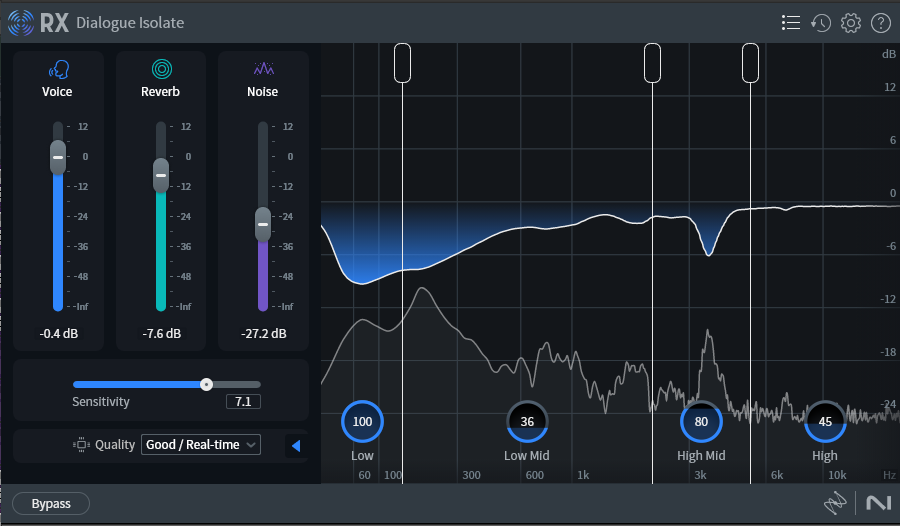Click the Voice gain slider handle

click(x=58, y=158)
